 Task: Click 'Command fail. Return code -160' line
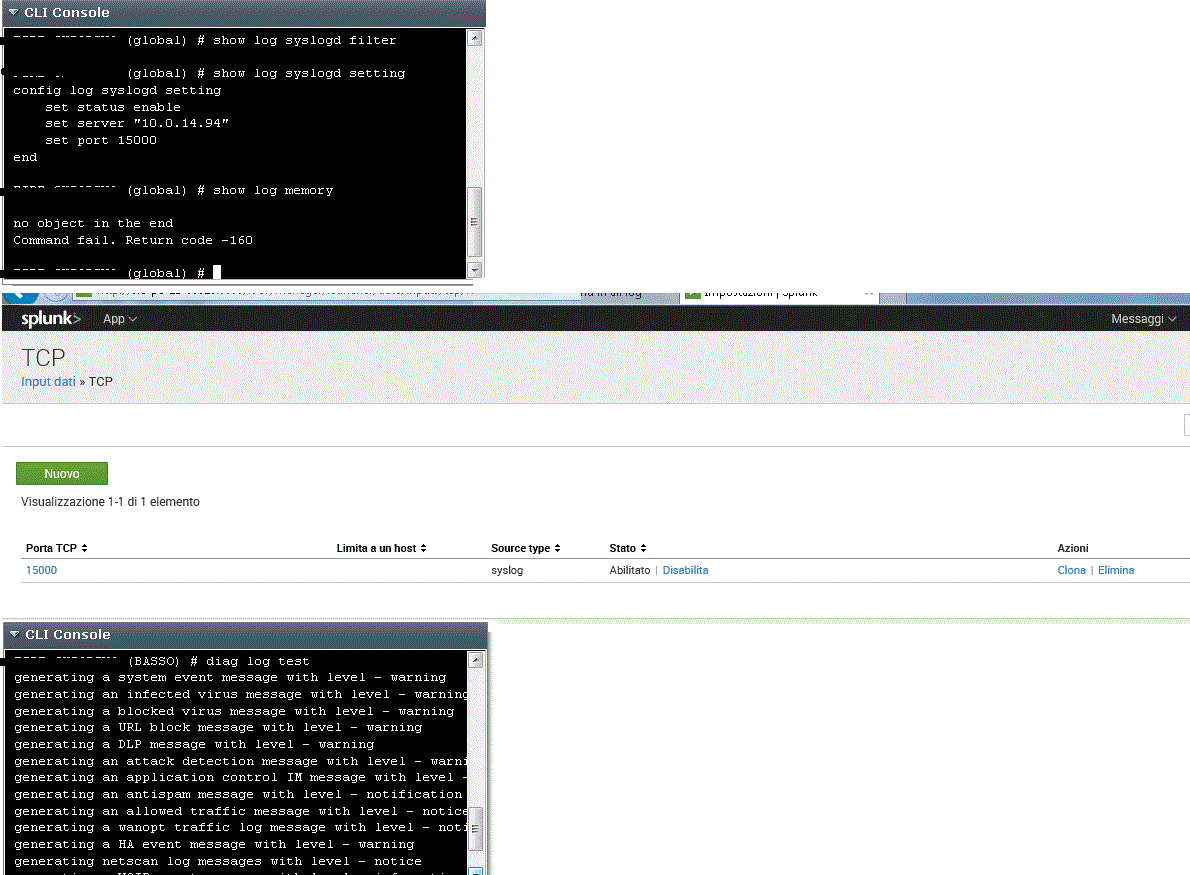click(133, 240)
